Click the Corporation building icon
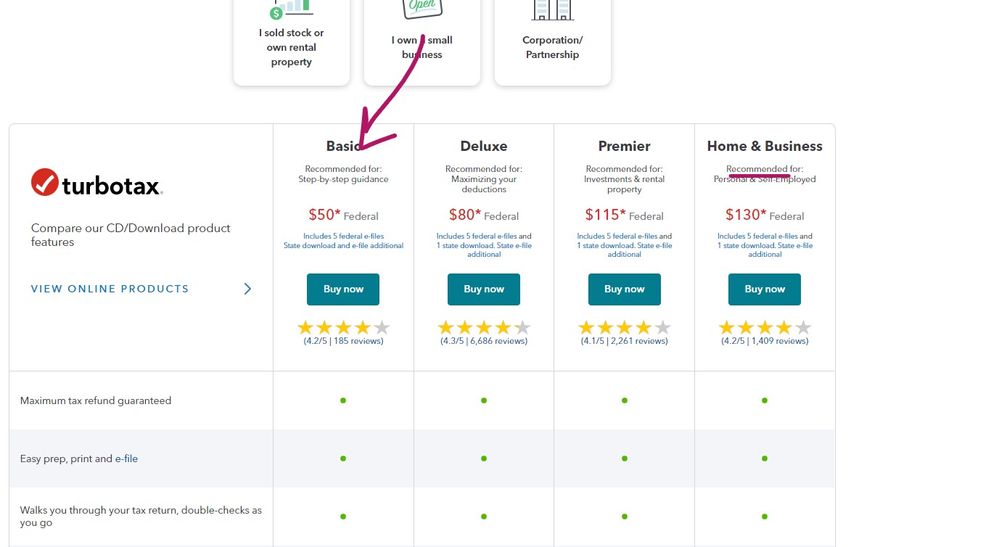Screen dimensions: 999x547 tap(552, 10)
